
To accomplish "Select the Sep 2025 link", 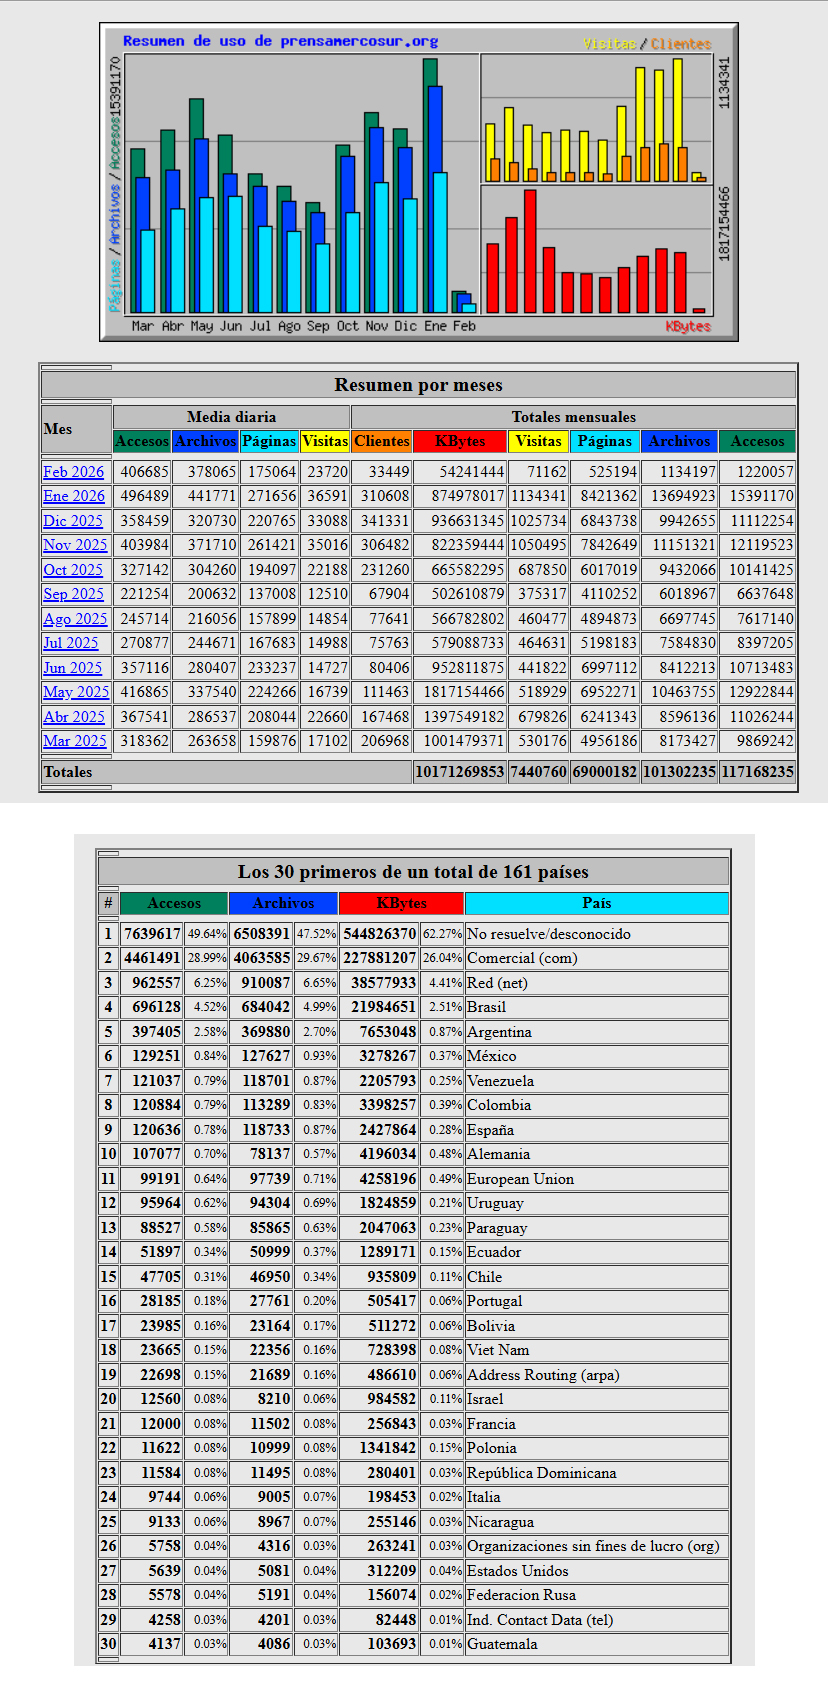I will point(73,594).
